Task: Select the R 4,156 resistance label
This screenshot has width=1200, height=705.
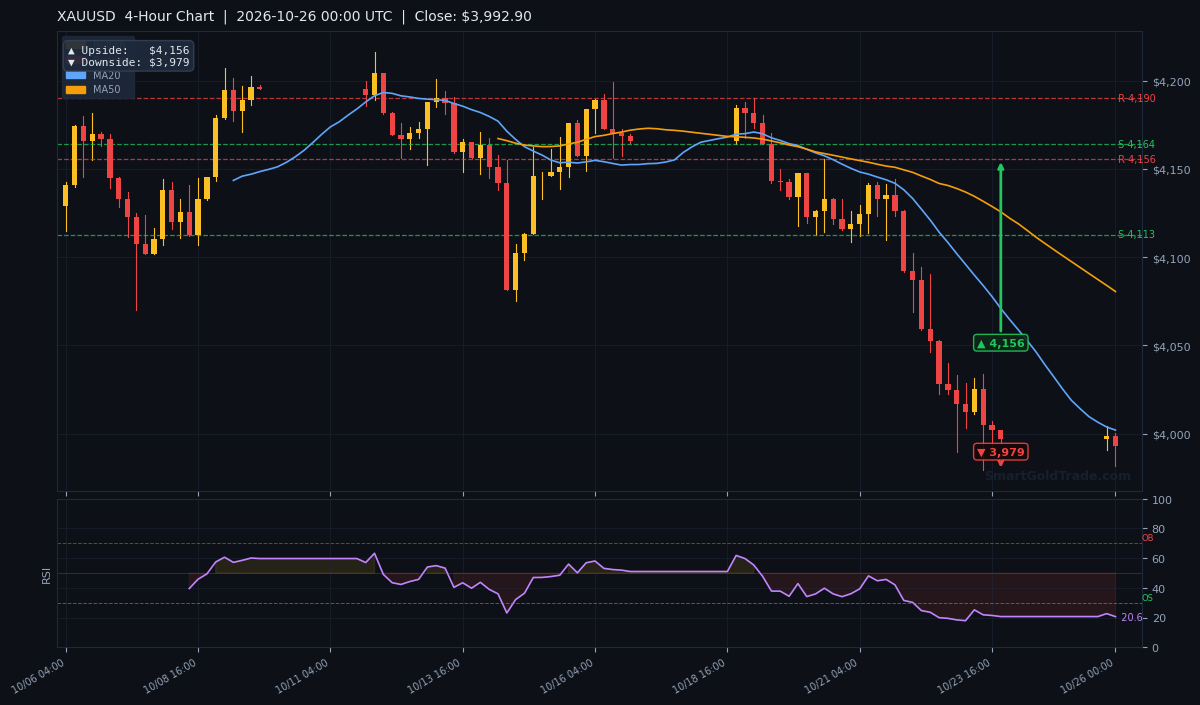Action: click(1136, 159)
